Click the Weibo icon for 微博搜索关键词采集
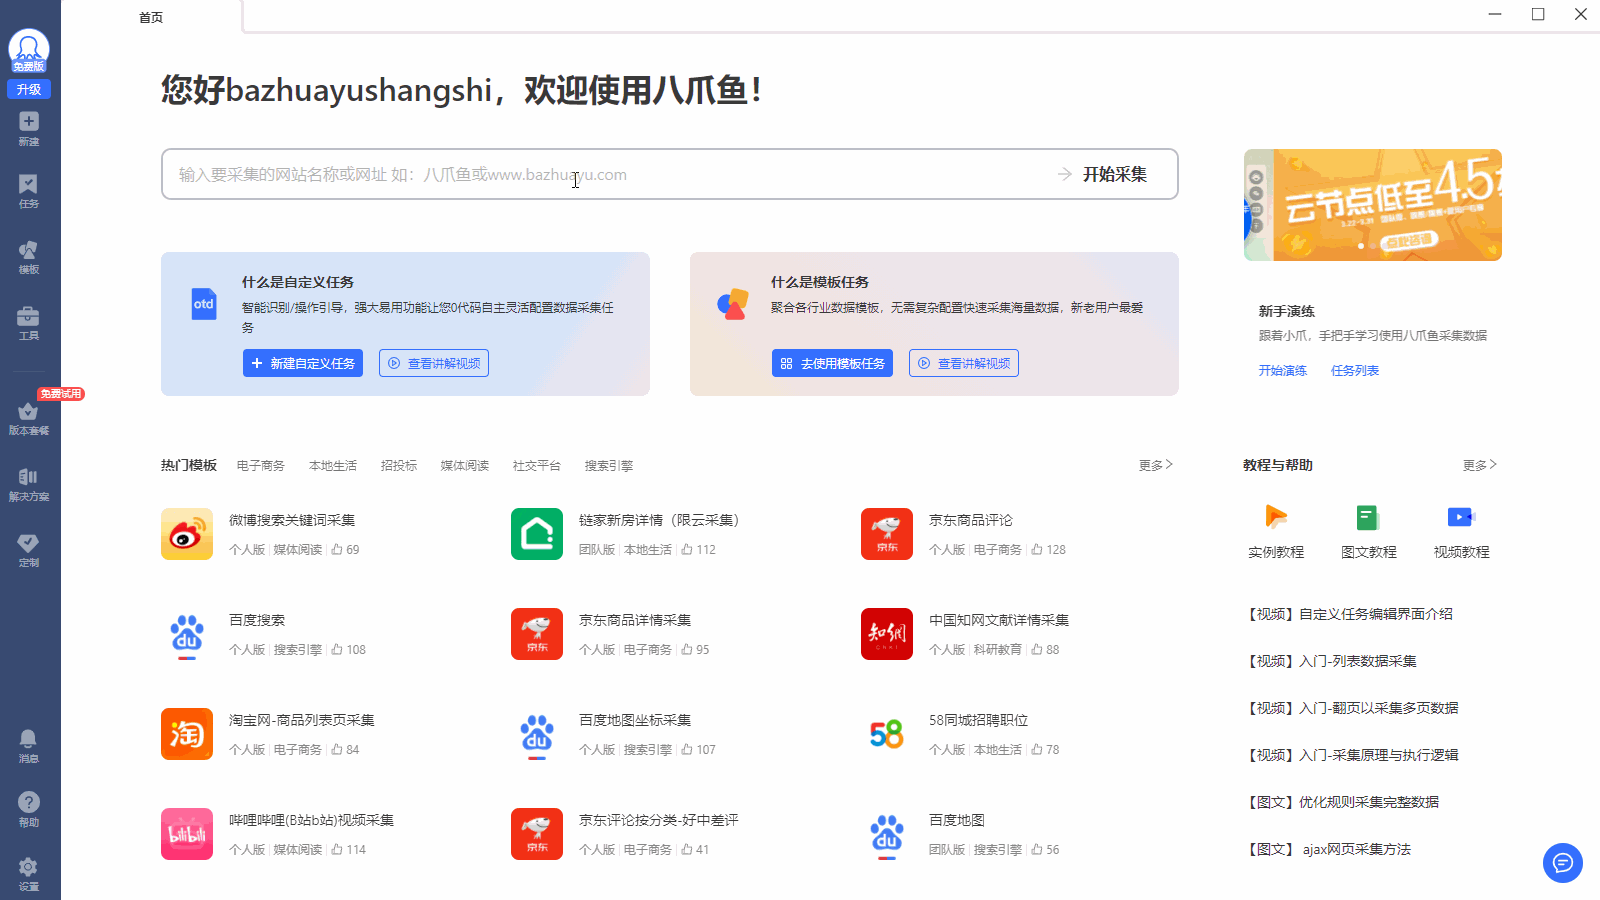Image resolution: width=1600 pixels, height=900 pixels. [x=187, y=534]
